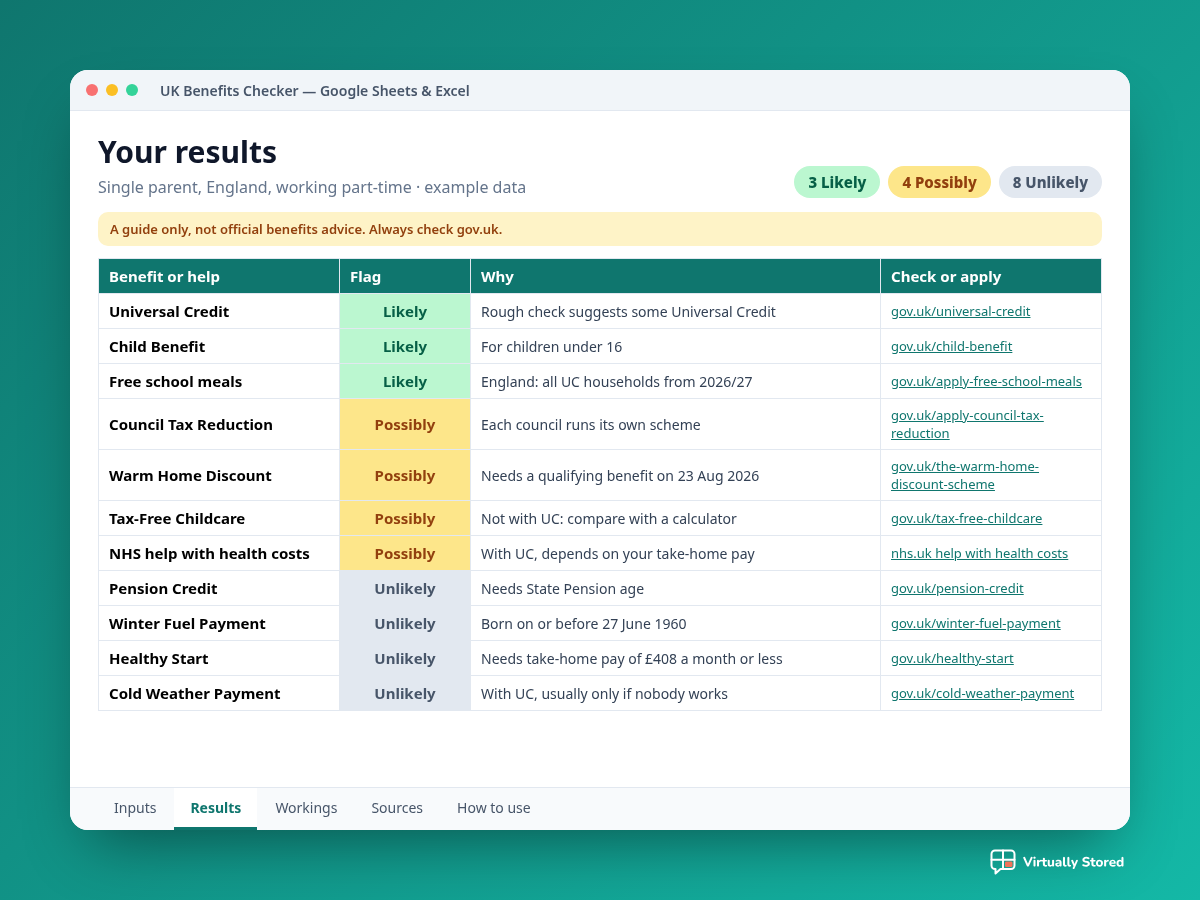Click 'With UC, depends on your take-home pay'
This screenshot has height=900, width=1200.
click(x=617, y=553)
